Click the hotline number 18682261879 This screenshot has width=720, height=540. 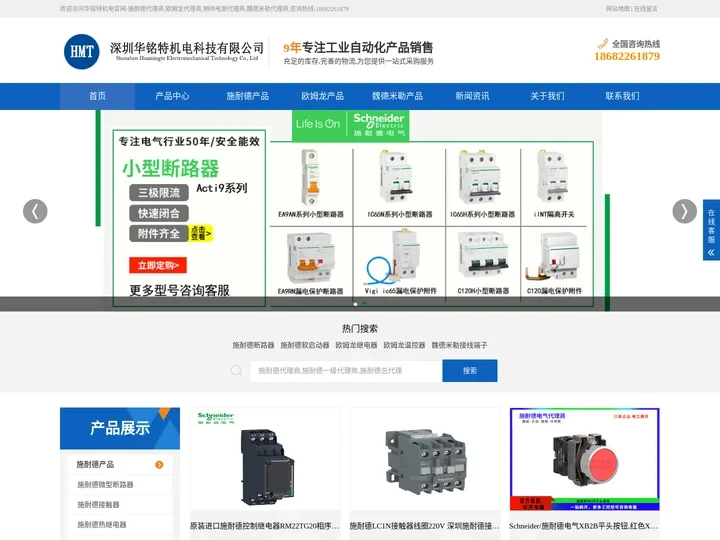pos(627,56)
